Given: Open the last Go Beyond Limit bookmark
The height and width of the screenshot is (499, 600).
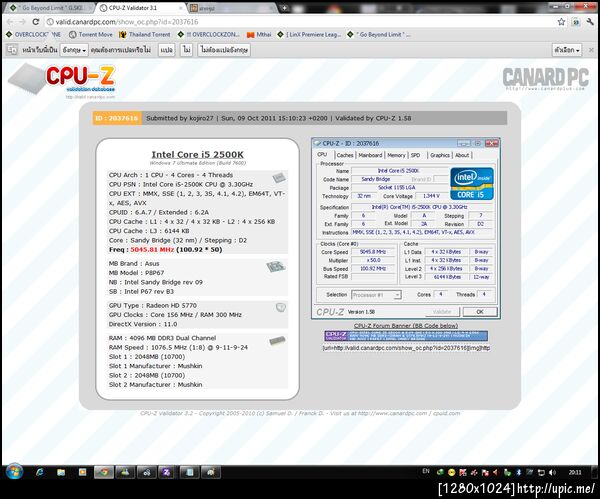Looking at the screenshot, I should click(379, 34).
